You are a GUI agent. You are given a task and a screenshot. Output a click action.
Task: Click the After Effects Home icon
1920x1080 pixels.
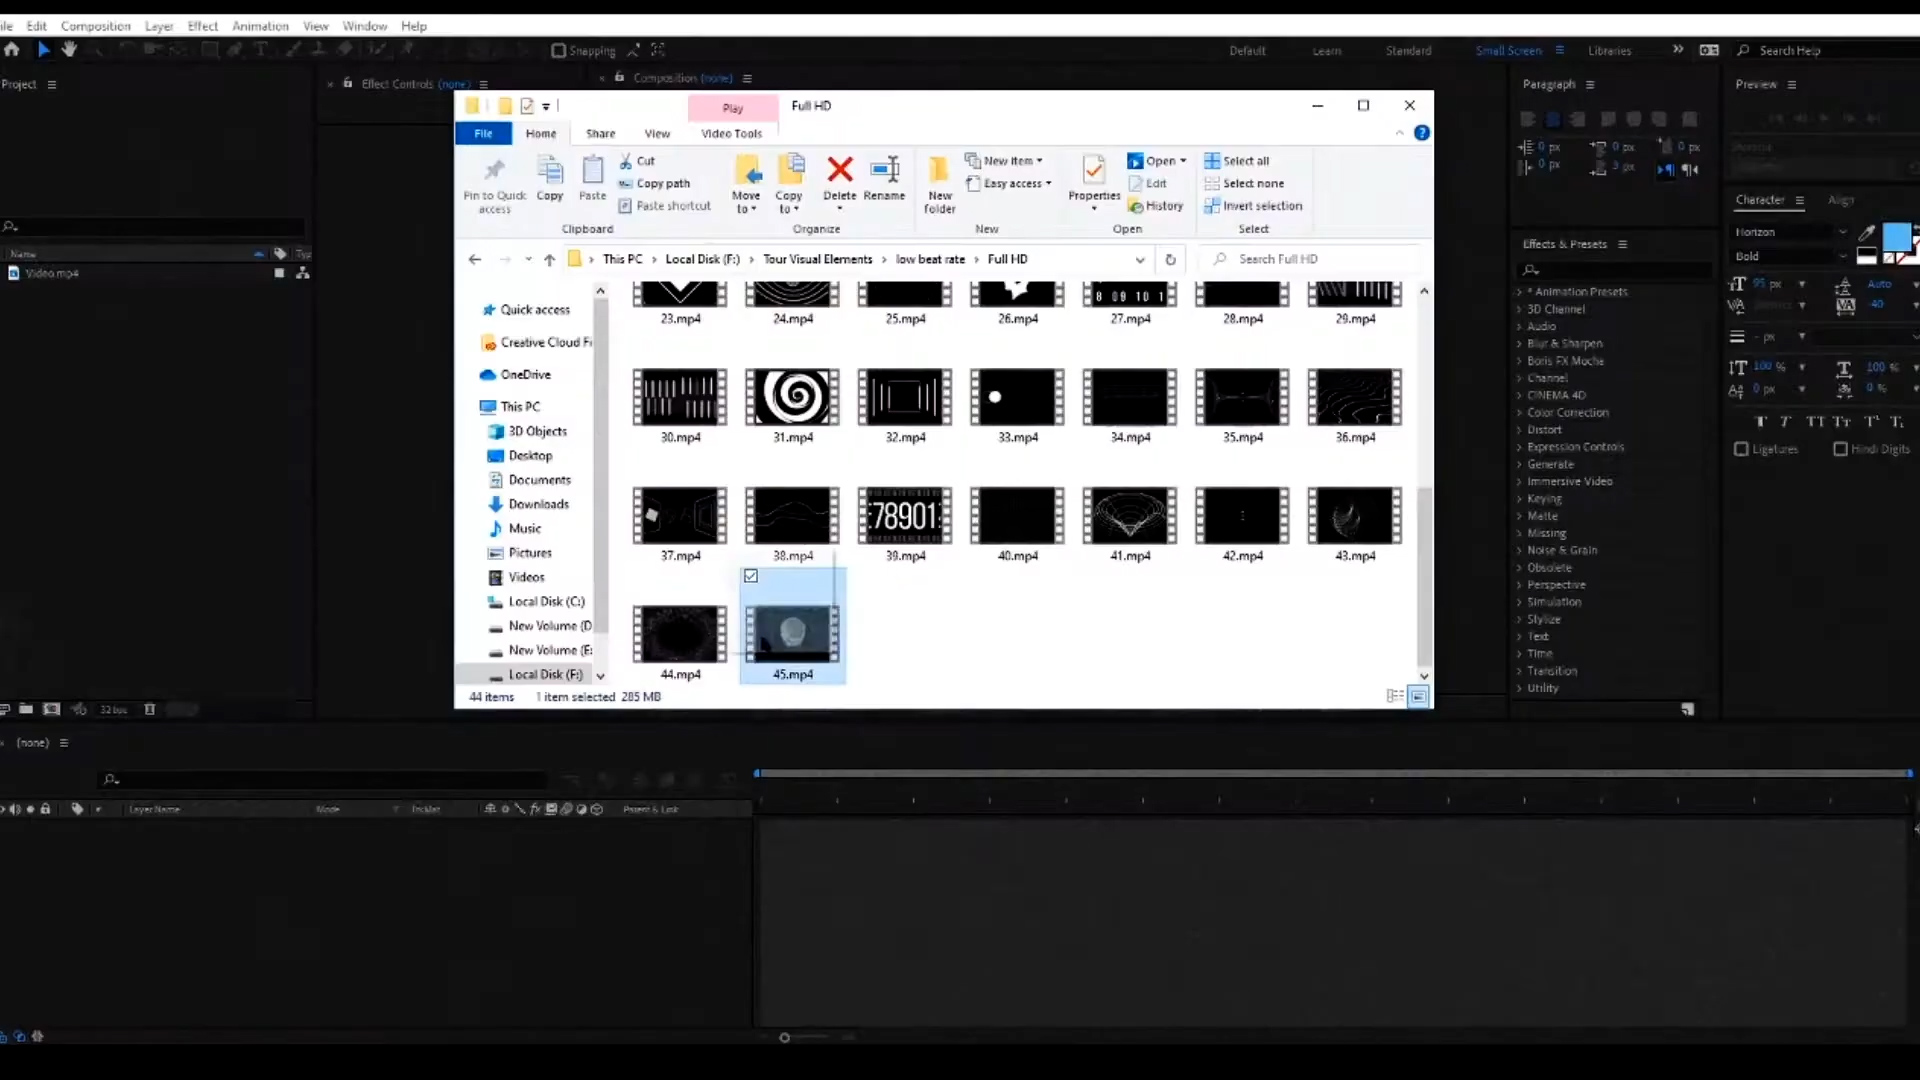coord(12,49)
